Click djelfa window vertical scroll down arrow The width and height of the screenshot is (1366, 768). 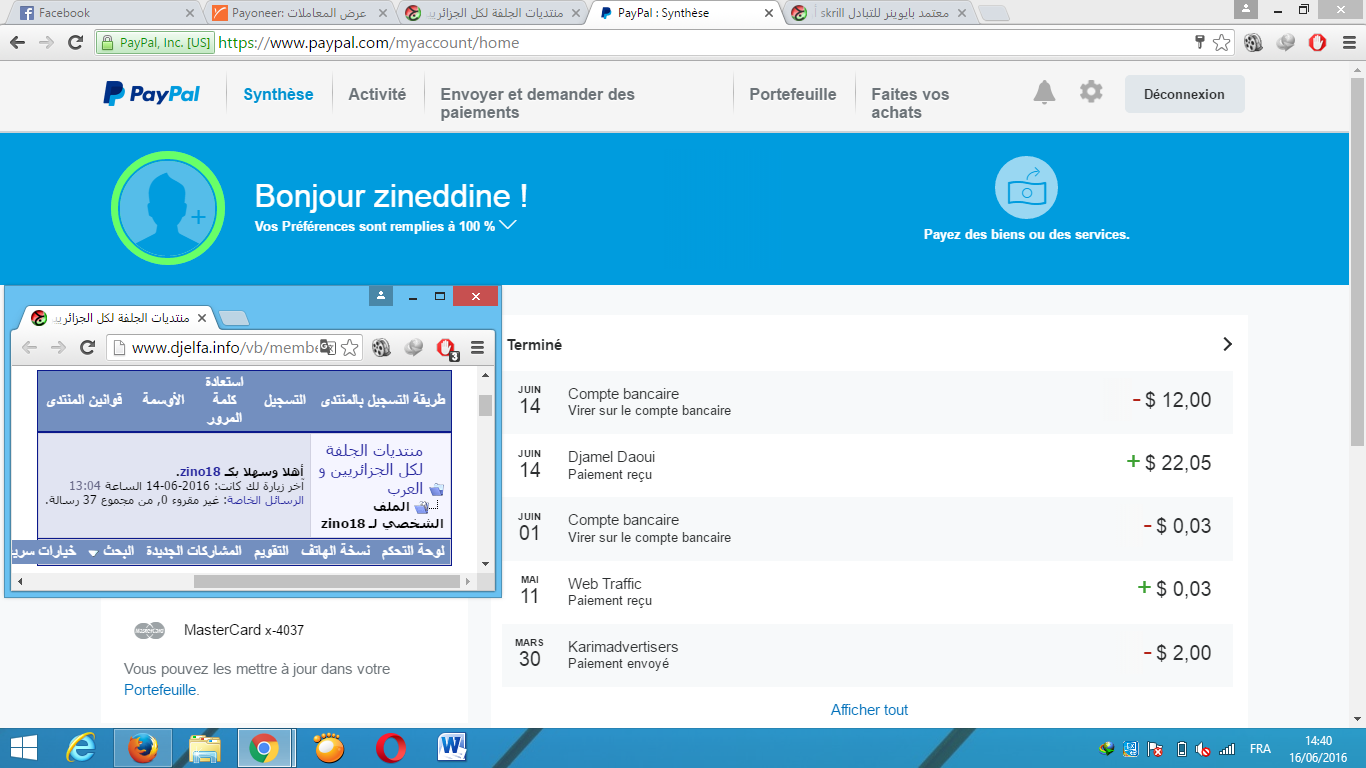coord(486,563)
